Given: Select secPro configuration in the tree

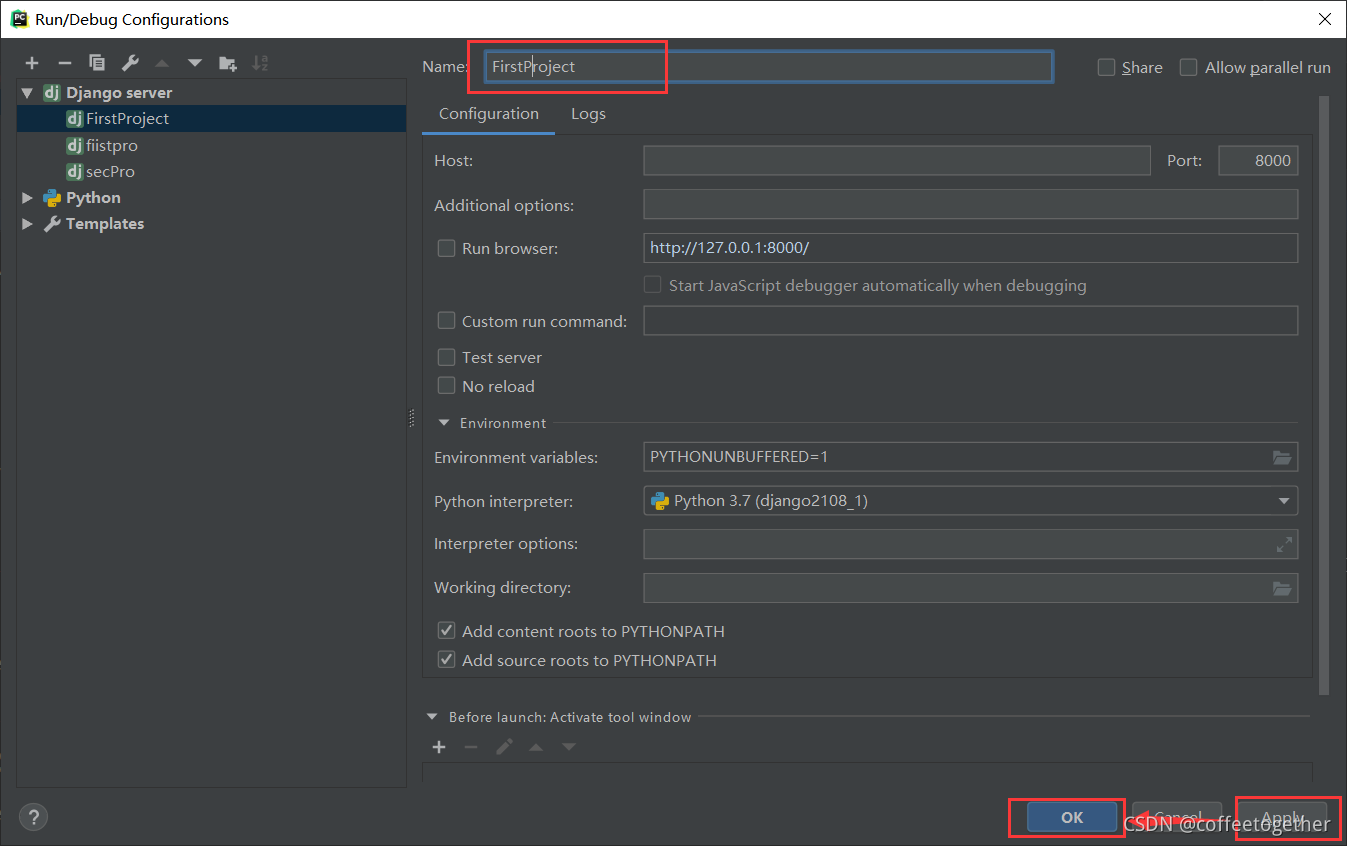Looking at the screenshot, I should coord(110,171).
